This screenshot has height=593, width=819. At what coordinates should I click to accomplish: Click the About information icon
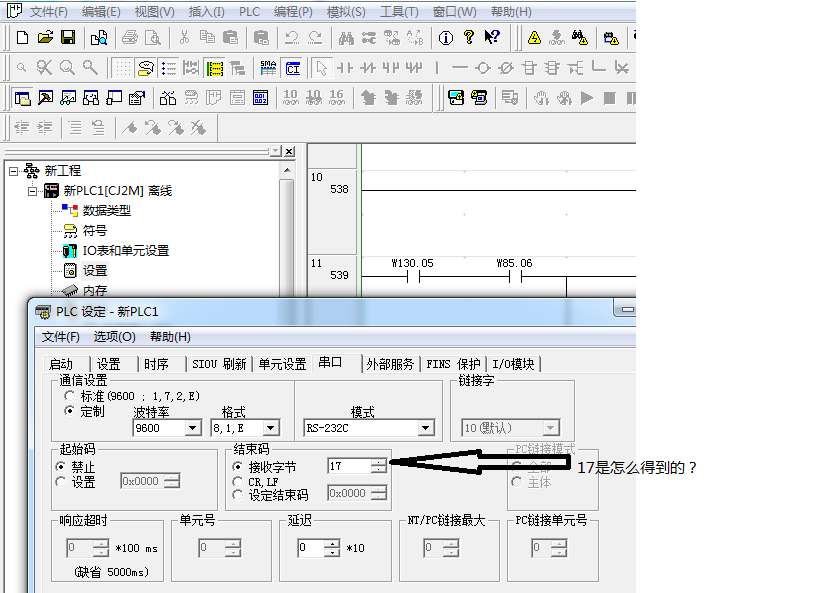445,37
